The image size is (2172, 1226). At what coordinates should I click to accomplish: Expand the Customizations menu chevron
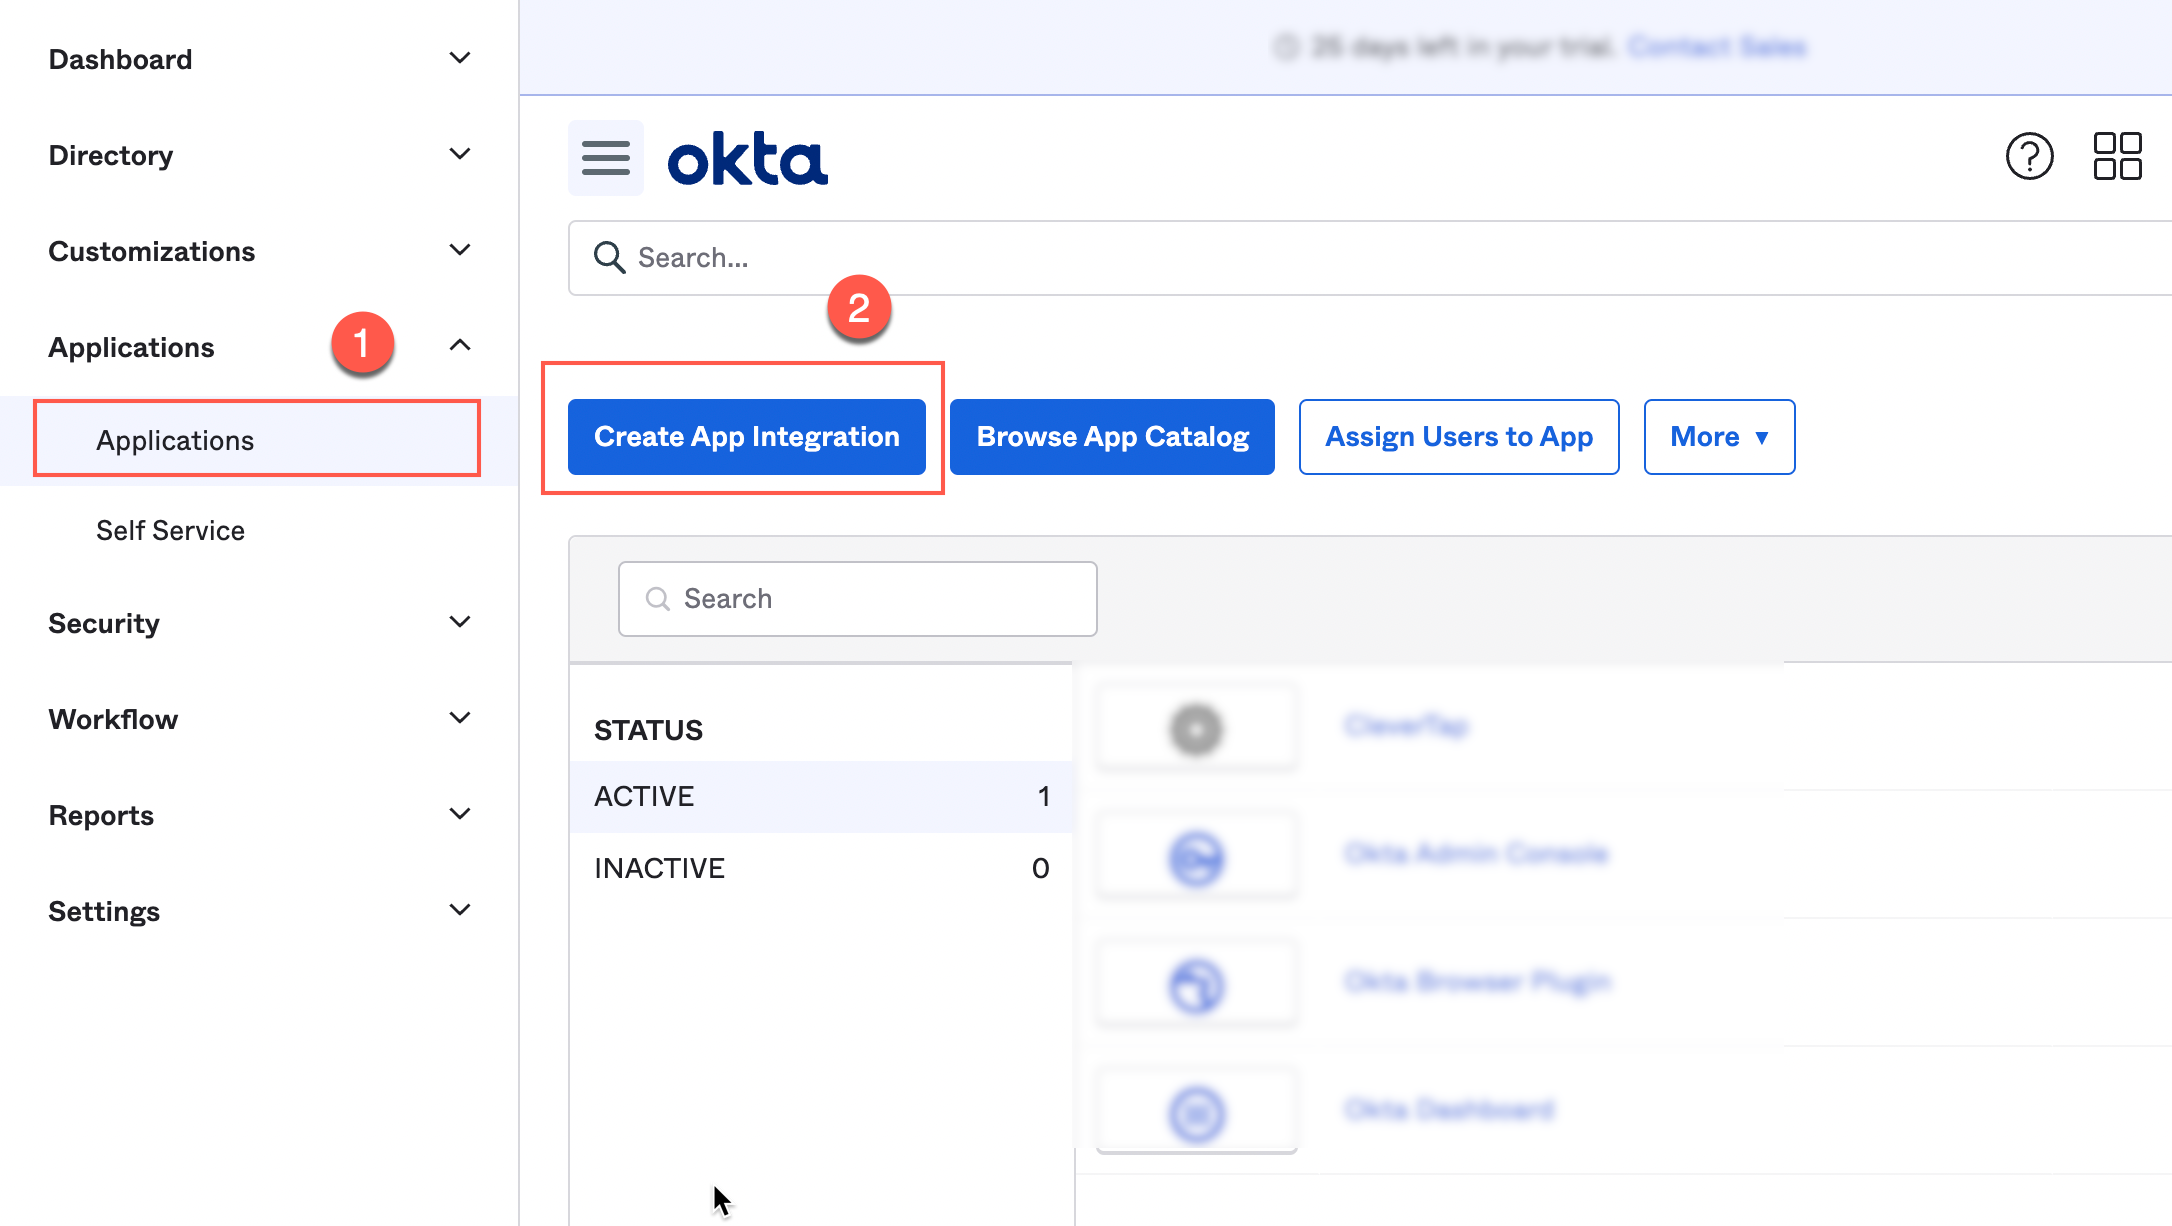point(460,250)
